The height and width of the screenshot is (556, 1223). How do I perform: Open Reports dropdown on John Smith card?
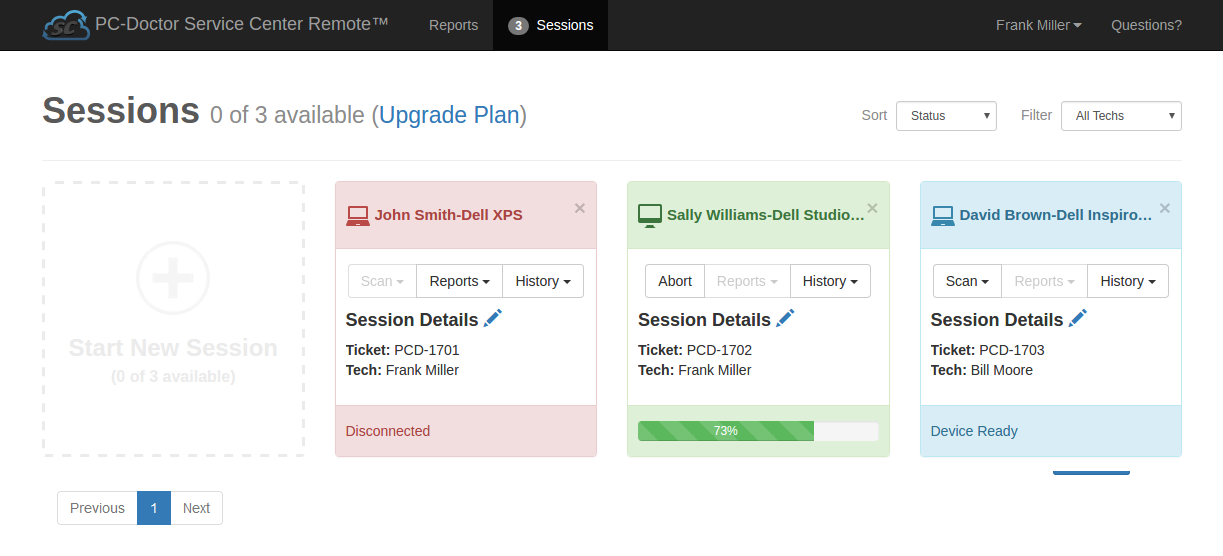pos(459,281)
